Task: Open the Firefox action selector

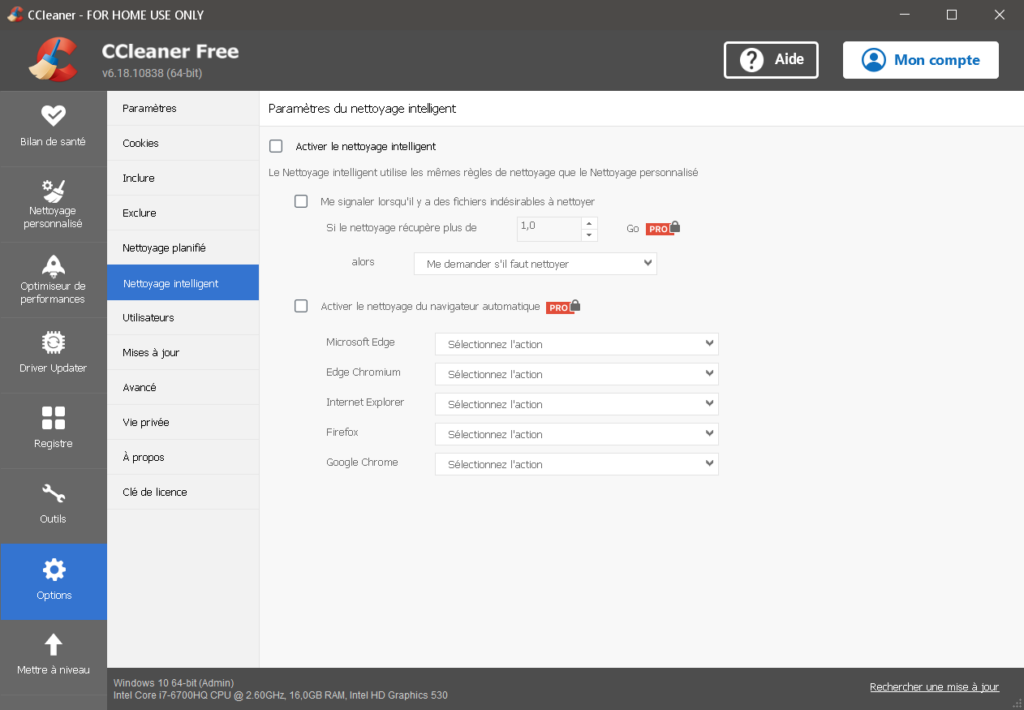Action: pyautogui.click(x=576, y=433)
